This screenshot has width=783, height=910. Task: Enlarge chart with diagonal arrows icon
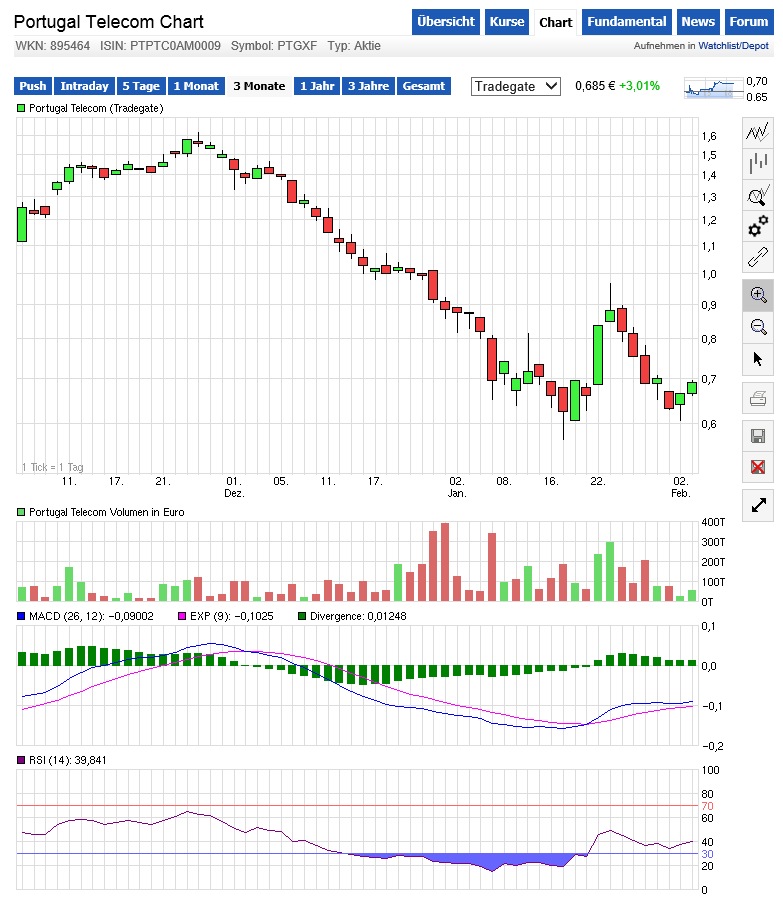click(x=757, y=505)
